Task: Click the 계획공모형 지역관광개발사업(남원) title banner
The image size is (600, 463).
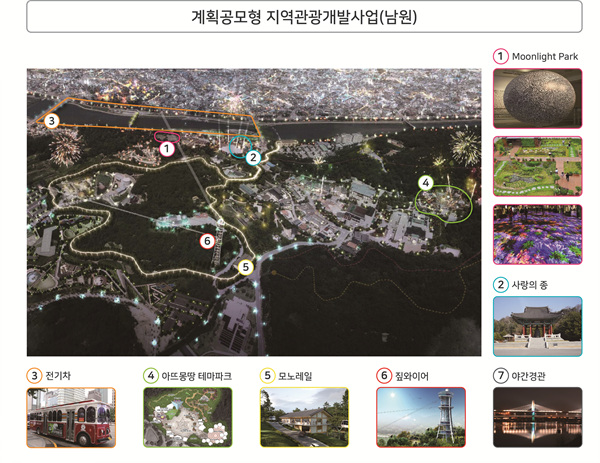Action: point(302,17)
